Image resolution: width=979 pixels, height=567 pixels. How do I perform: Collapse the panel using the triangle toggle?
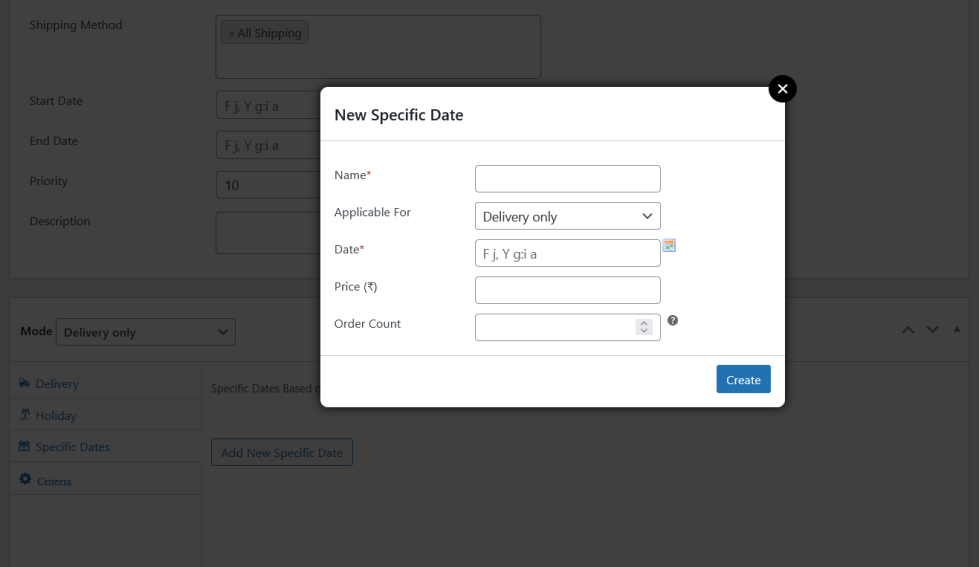tap(956, 330)
